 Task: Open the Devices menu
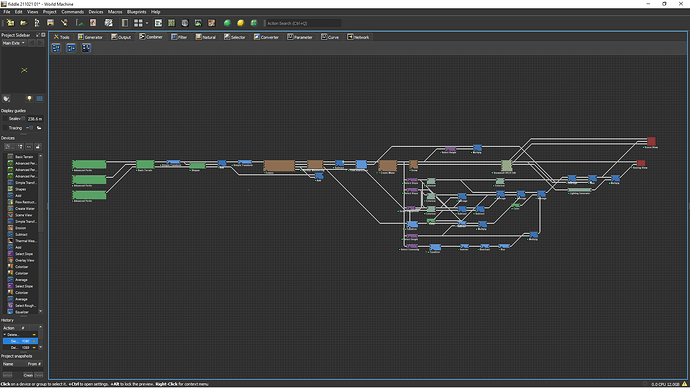[95, 12]
